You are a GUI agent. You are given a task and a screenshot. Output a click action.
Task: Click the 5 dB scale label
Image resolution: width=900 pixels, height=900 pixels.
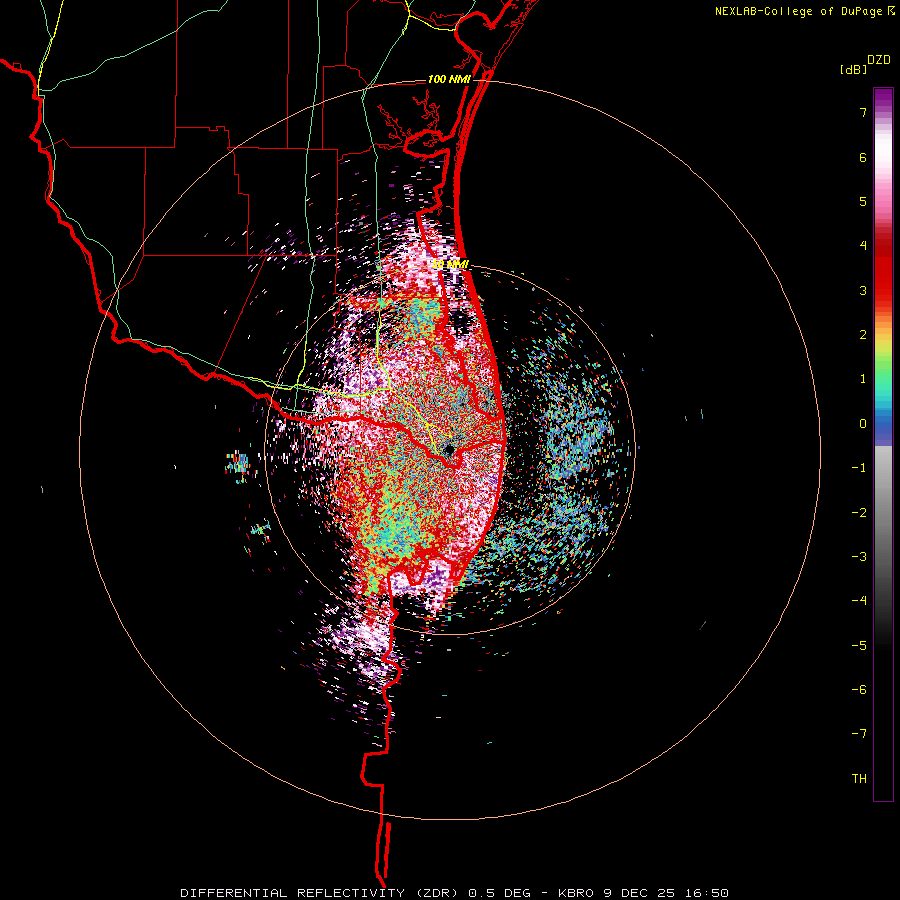[862, 201]
